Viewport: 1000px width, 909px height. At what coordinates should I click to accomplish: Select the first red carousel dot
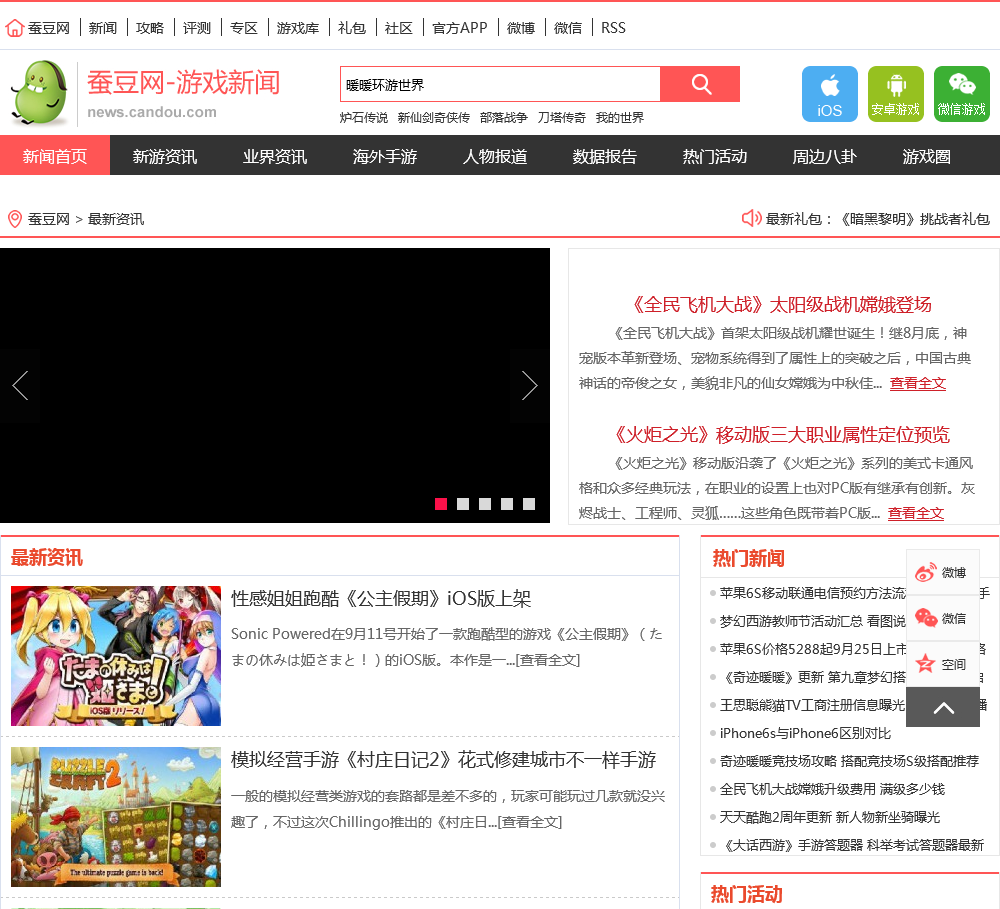point(441,504)
